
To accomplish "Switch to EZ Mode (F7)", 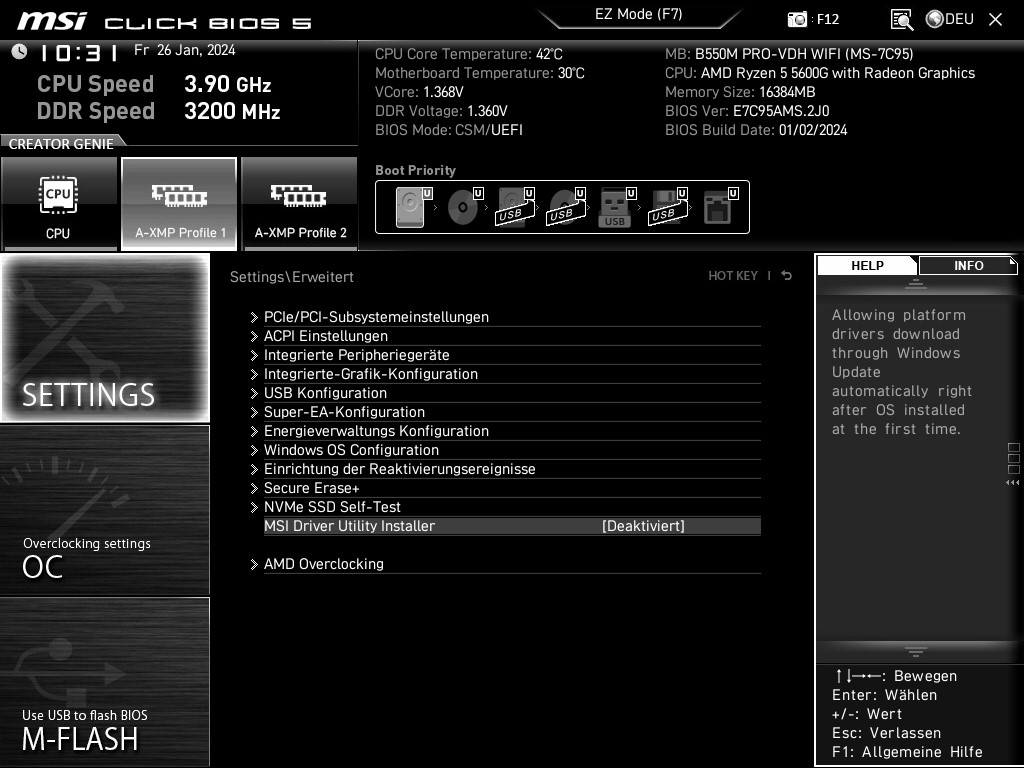I will coord(638,14).
